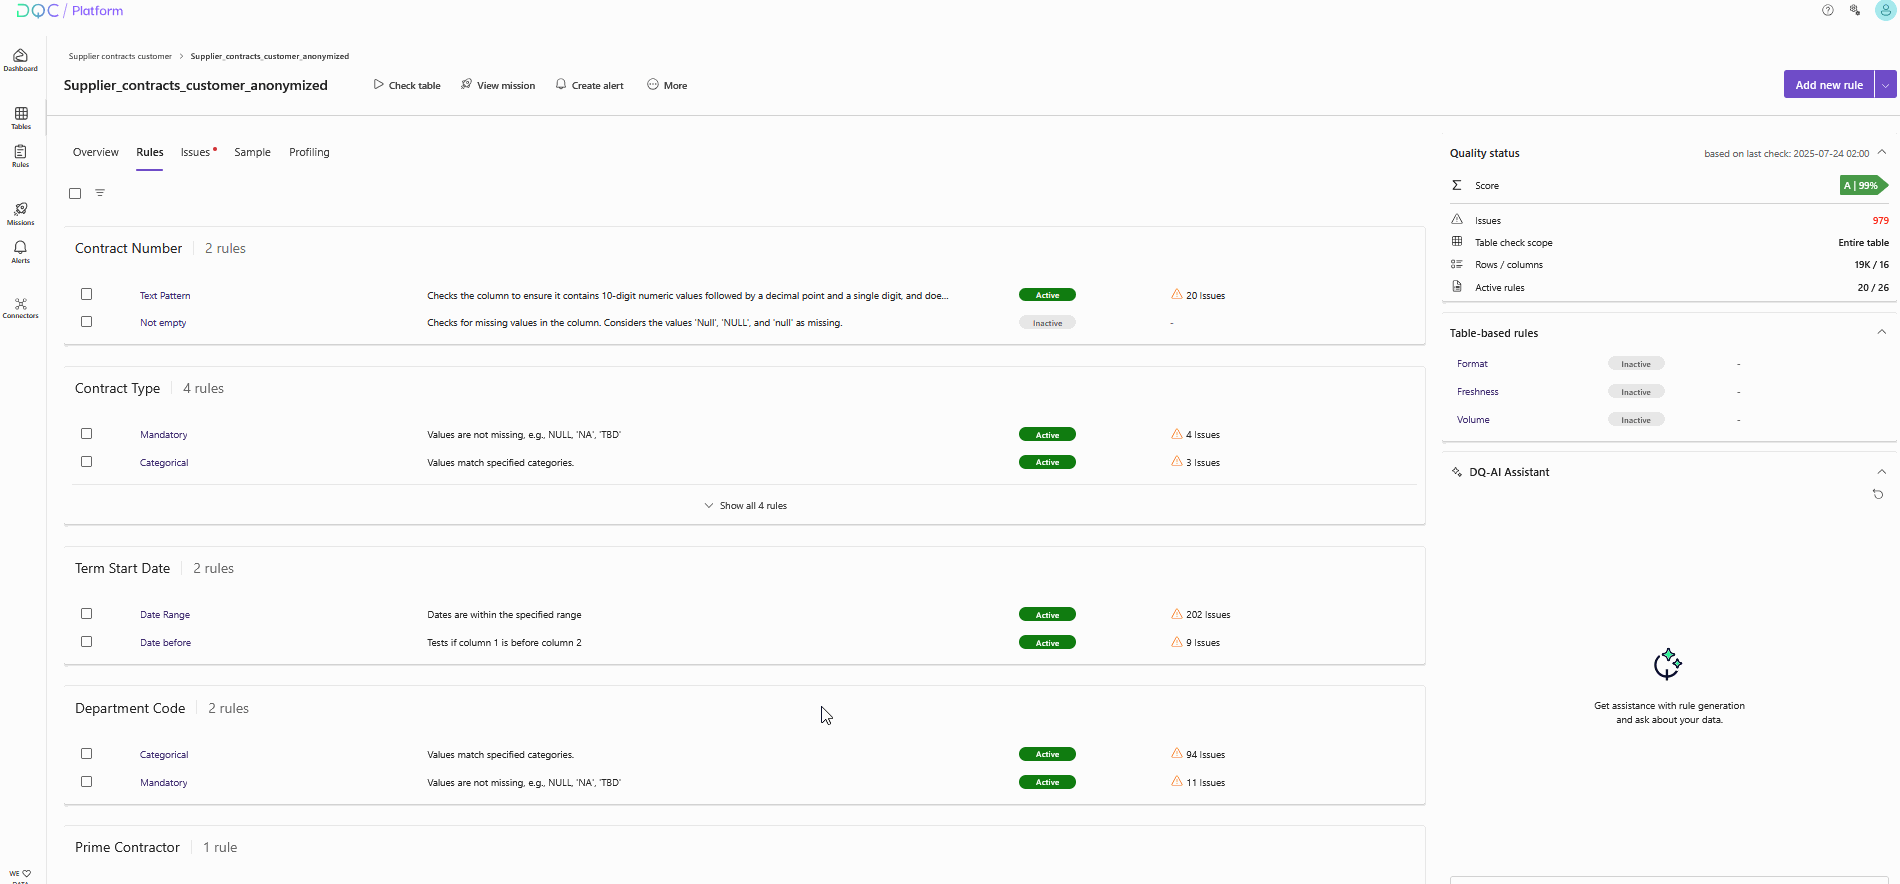The height and width of the screenshot is (884, 1900).
Task: Click warning icon for 202 Issues
Action: click(1177, 614)
